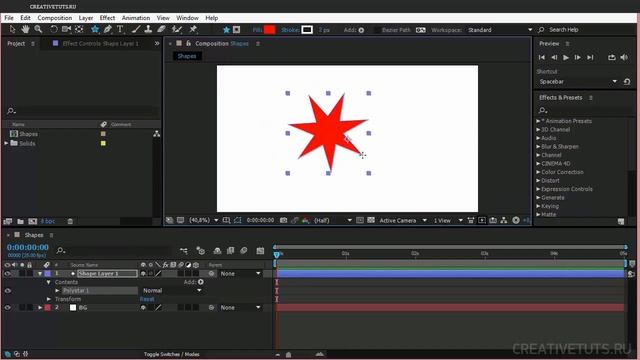Expand the BG layer properties
The image size is (640, 360).
40,307
